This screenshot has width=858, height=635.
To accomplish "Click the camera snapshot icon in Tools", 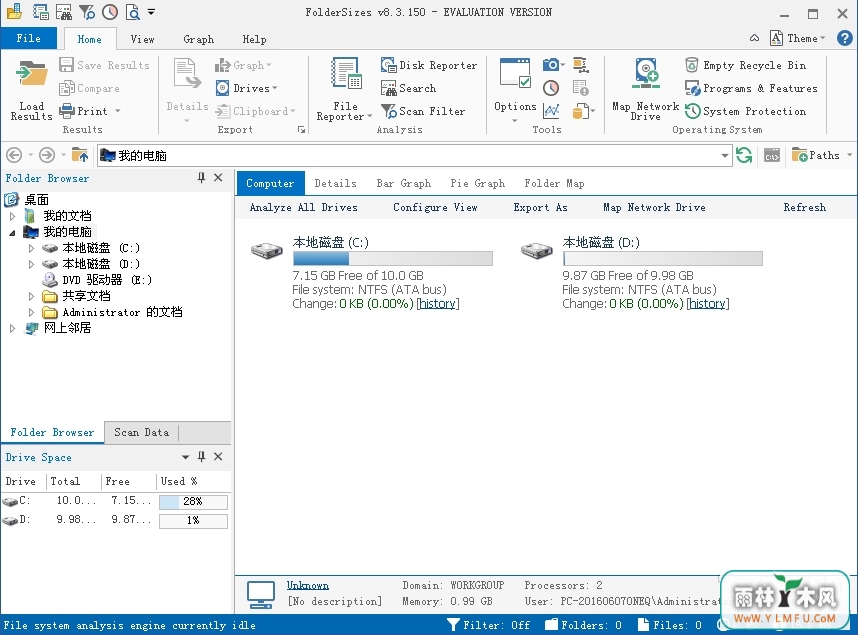I will [x=551, y=65].
